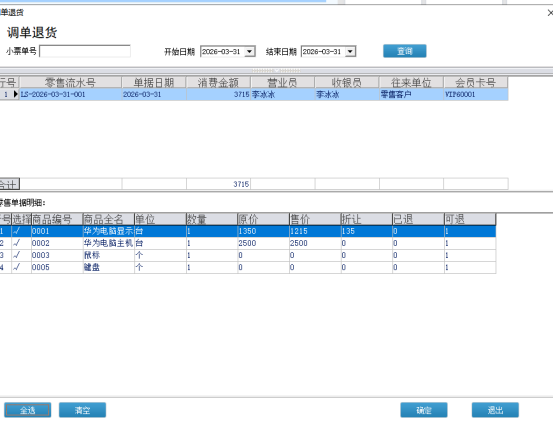
Task: Select the LS-2026-03-31-001 receipt row
Action: click(254, 95)
